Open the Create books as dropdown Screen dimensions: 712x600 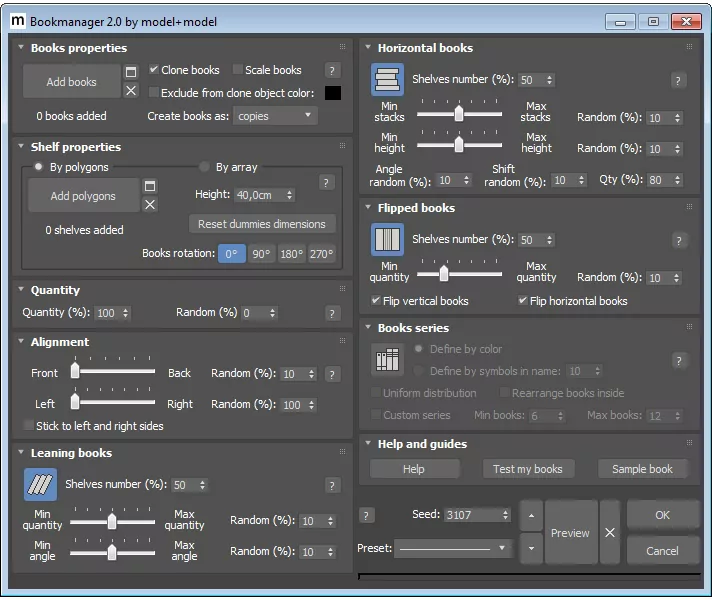(275, 116)
